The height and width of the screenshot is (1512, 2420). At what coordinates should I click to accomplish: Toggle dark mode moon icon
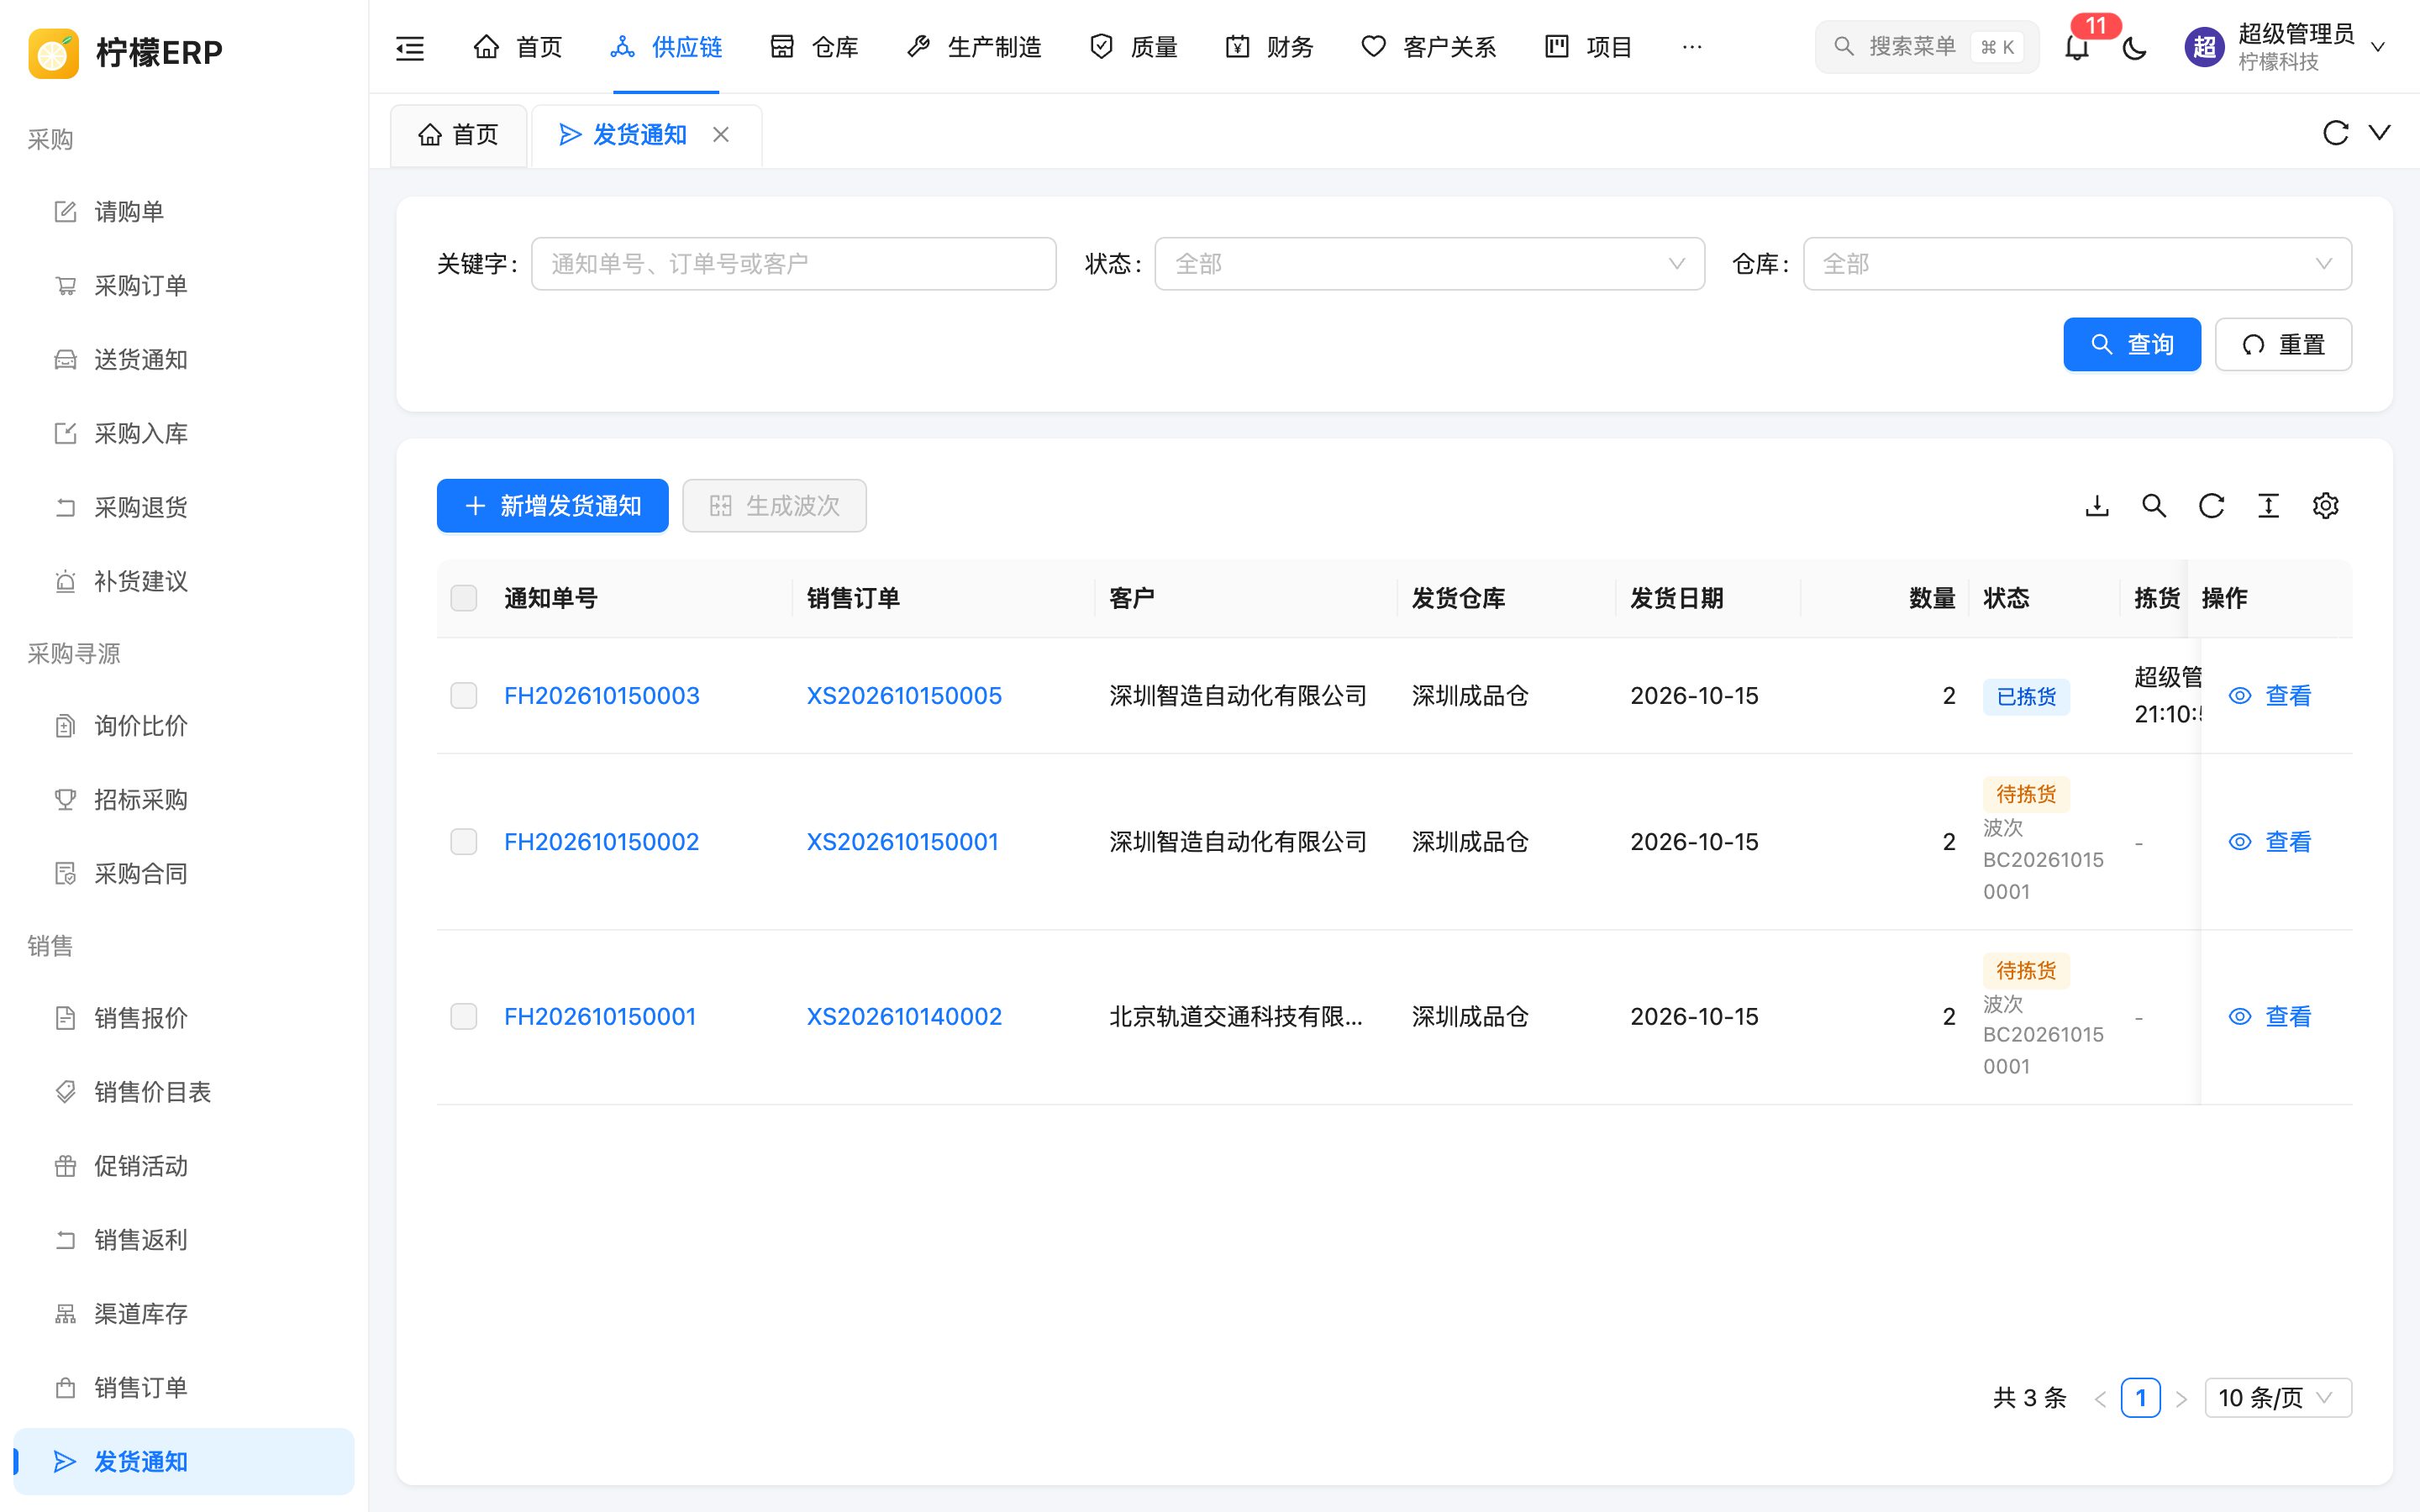point(2134,47)
